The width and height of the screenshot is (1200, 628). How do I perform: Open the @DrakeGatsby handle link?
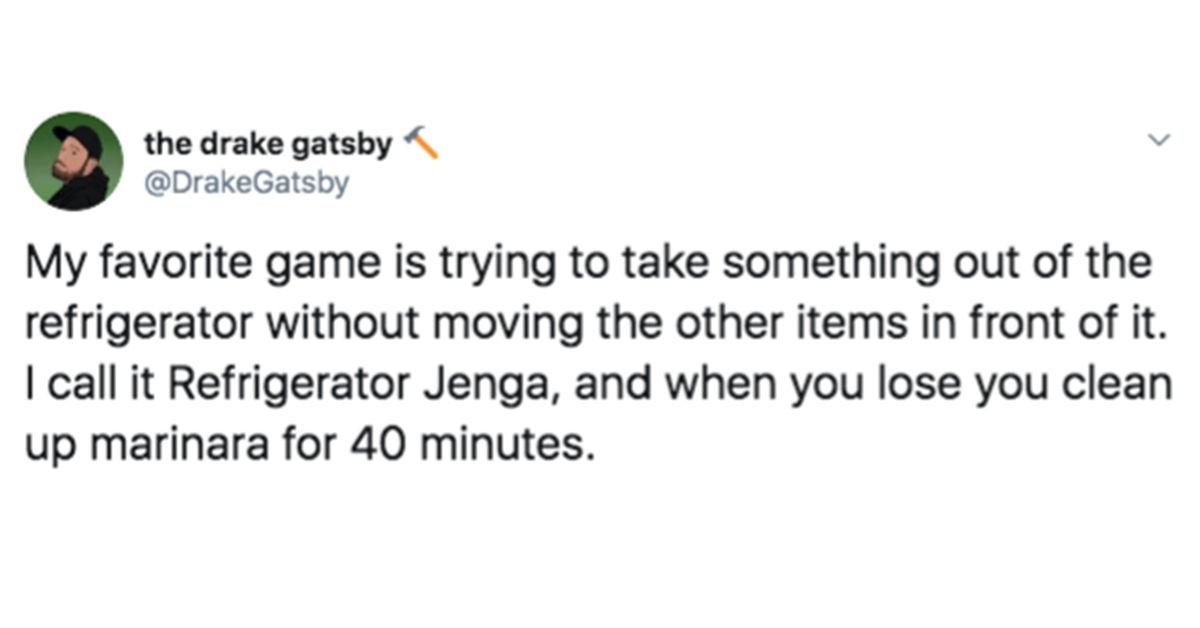tap(246, 184)
